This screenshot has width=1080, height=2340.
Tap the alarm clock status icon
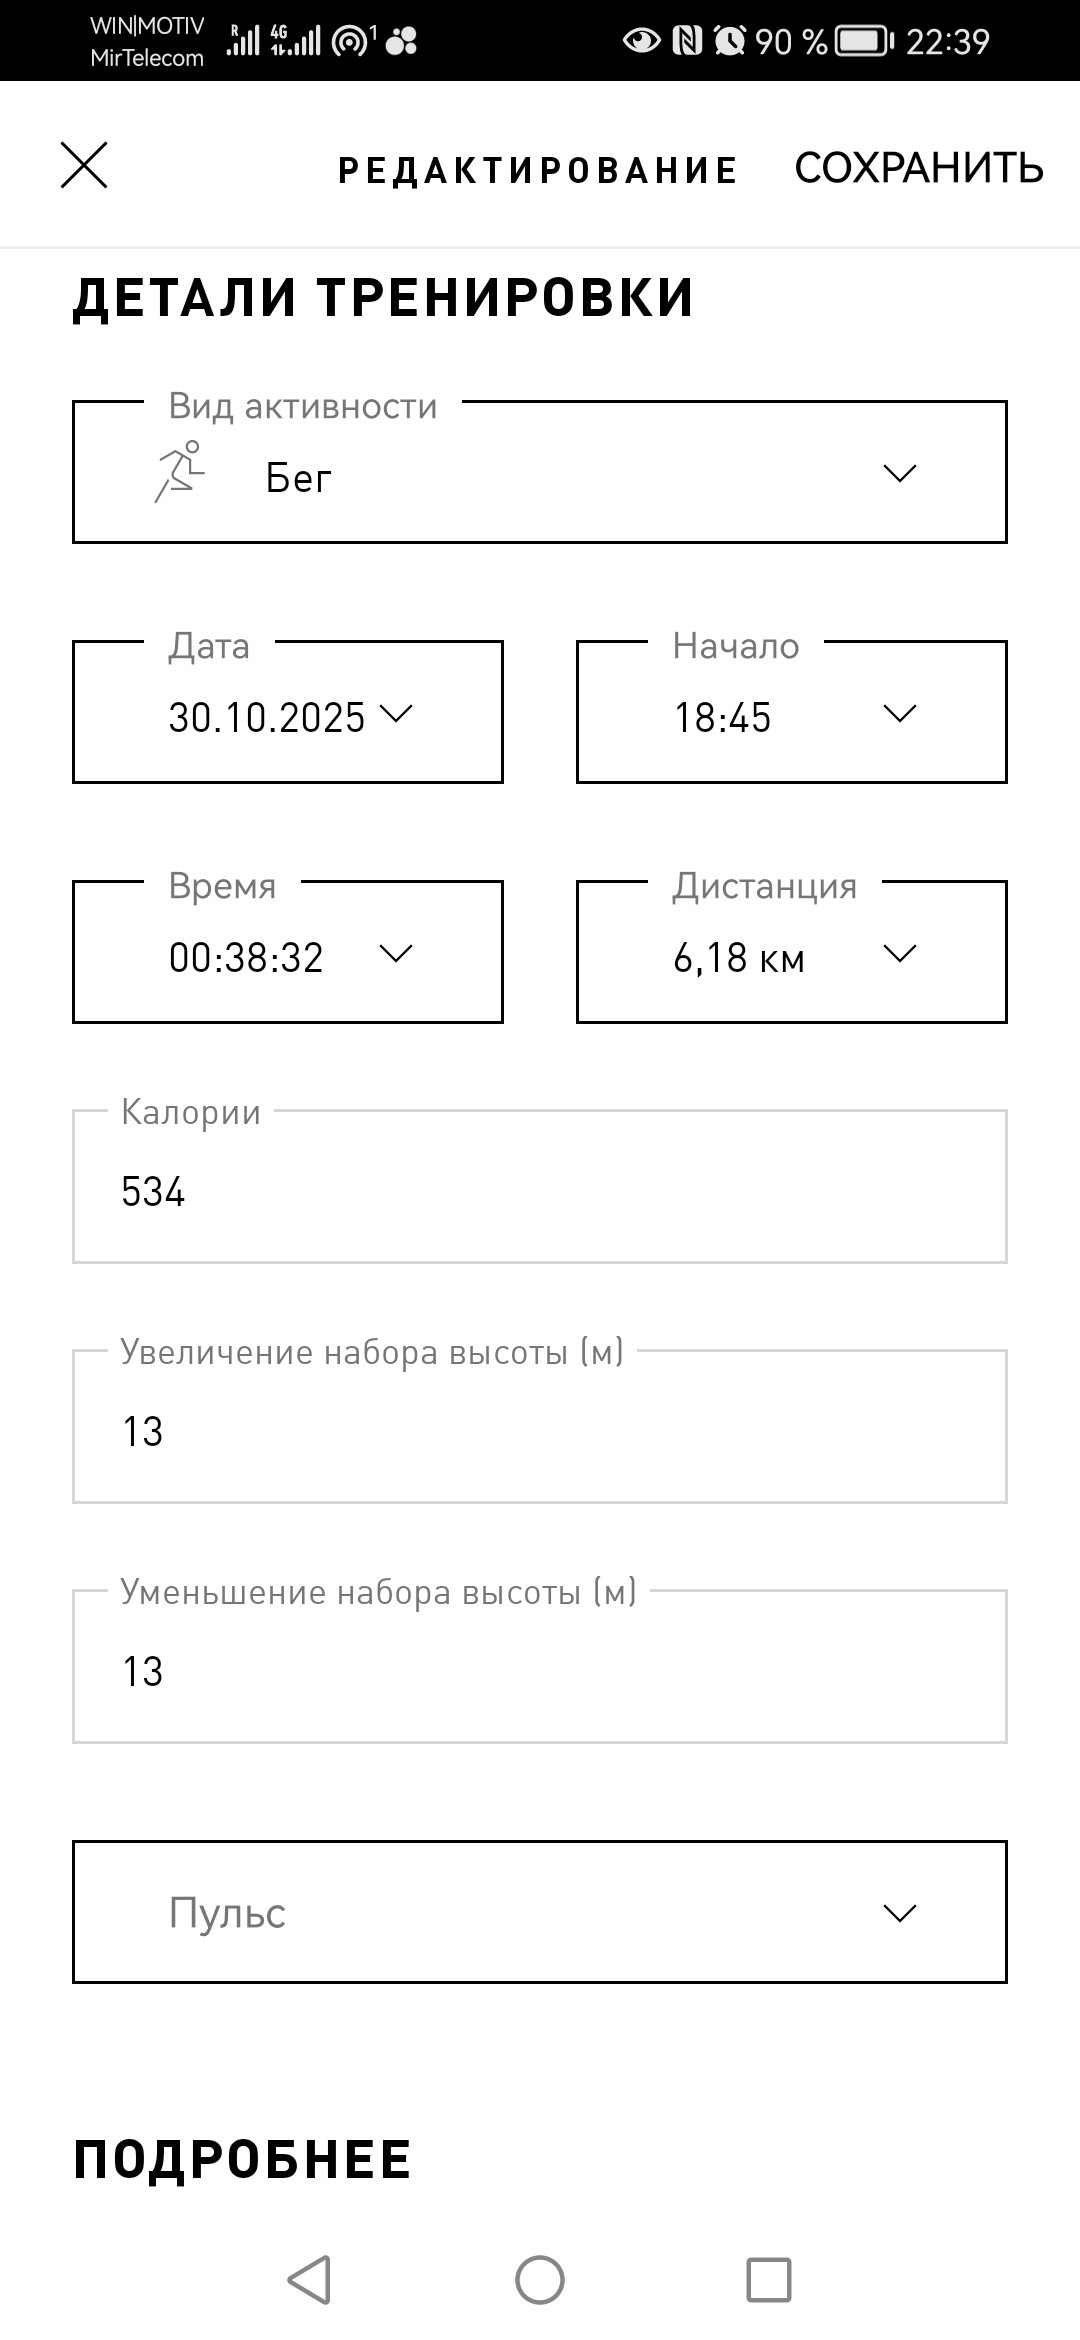click(x=730, y=40)
